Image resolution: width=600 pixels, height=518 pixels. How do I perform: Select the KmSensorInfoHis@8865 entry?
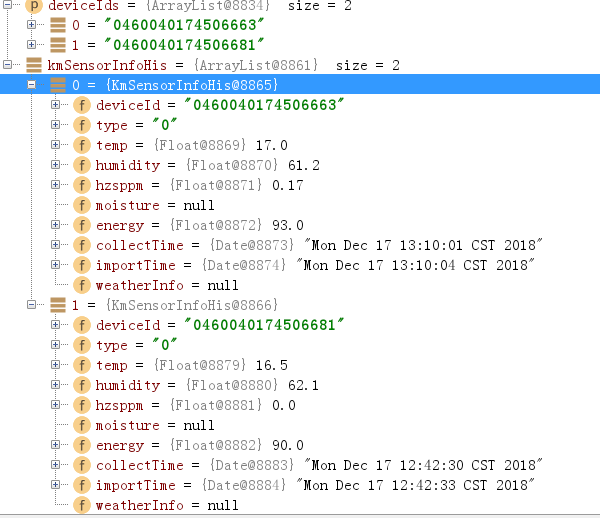[300, 85]
